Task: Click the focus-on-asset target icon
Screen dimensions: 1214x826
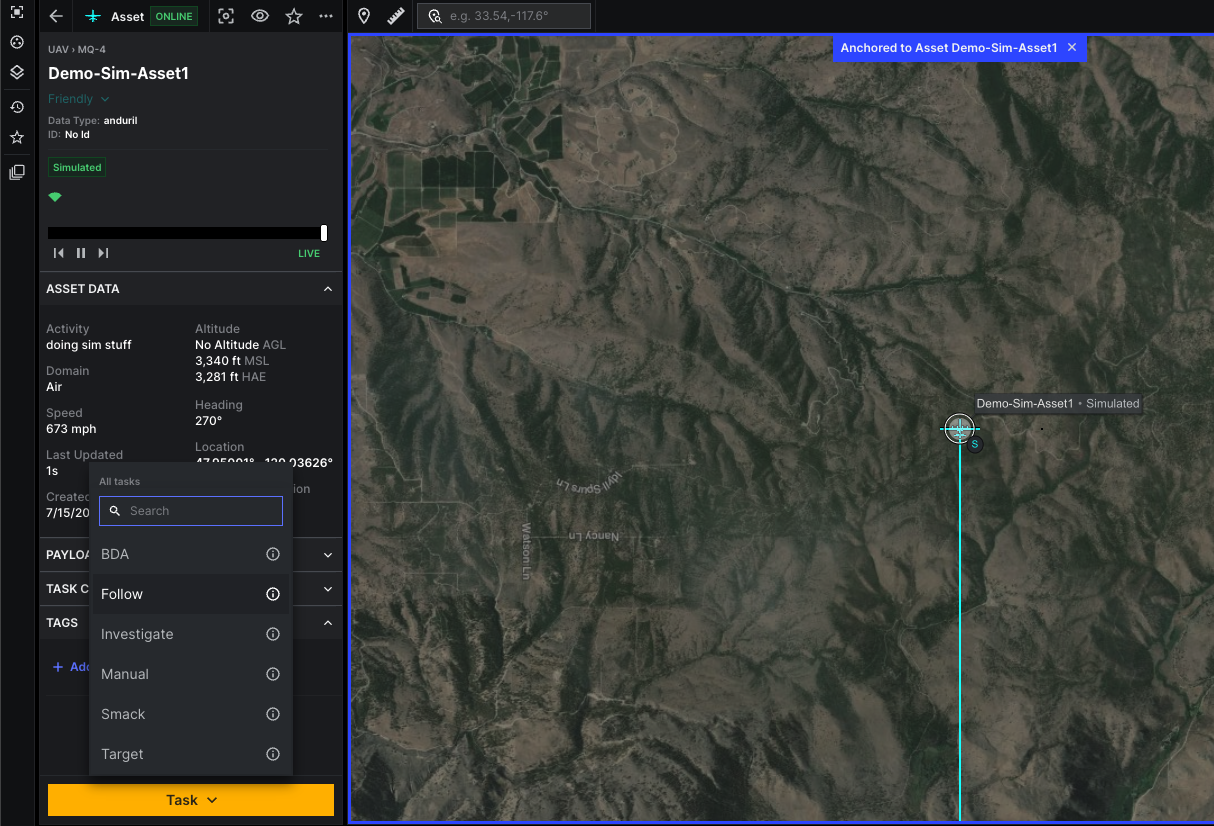Action: point(226,17)
